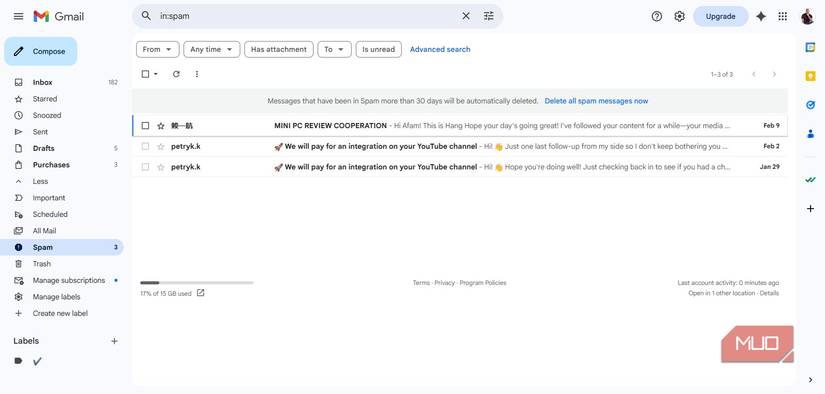Open the From filter dropdown

157,49
